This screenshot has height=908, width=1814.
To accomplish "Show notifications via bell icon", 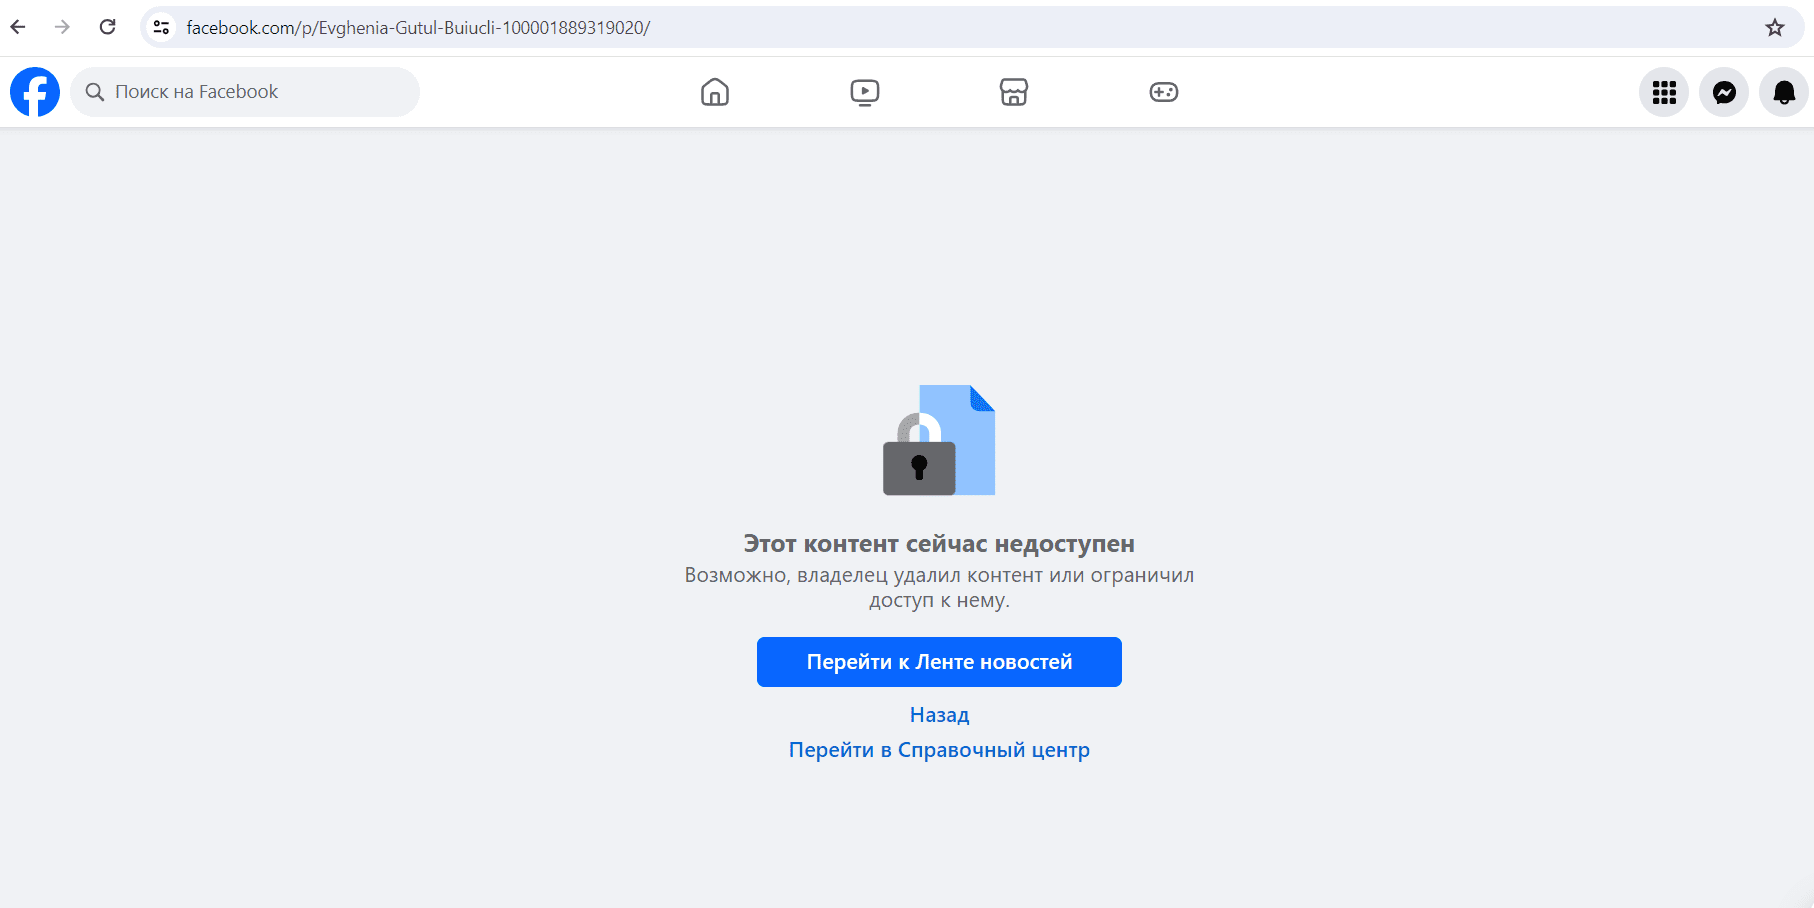I will click(1783, 92).
